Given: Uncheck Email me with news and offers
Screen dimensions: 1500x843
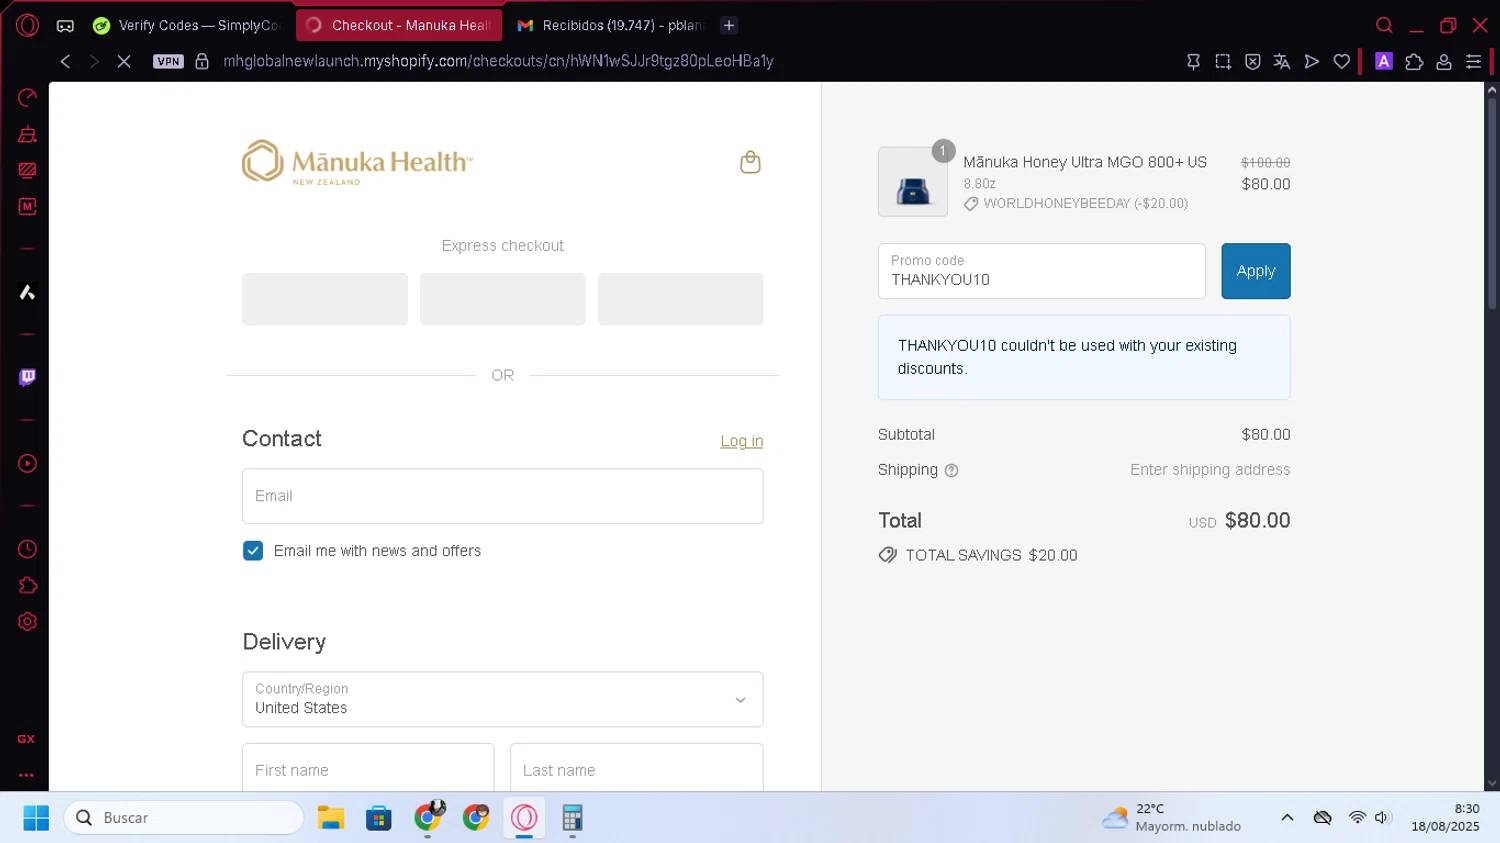Looking at the screenshot, I should (x=253, y=551).
